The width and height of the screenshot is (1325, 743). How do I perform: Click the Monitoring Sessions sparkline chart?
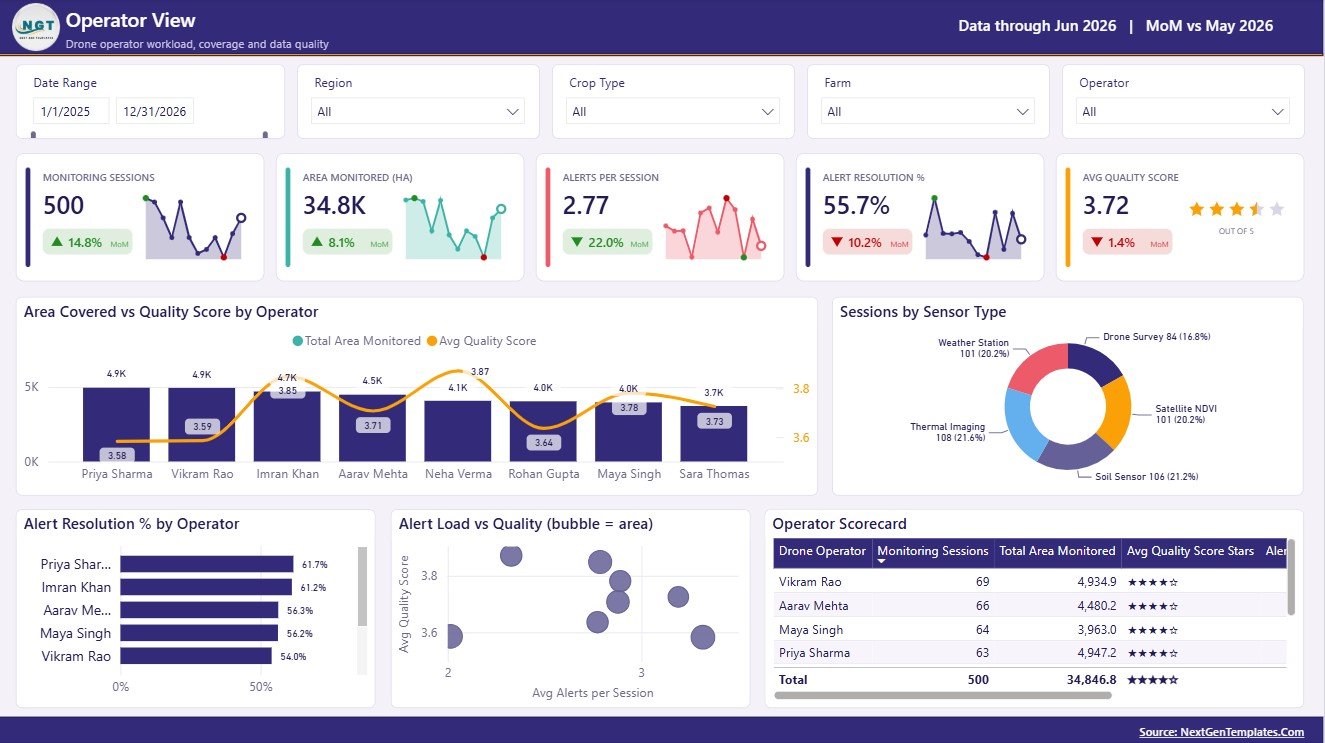(194, 228)
